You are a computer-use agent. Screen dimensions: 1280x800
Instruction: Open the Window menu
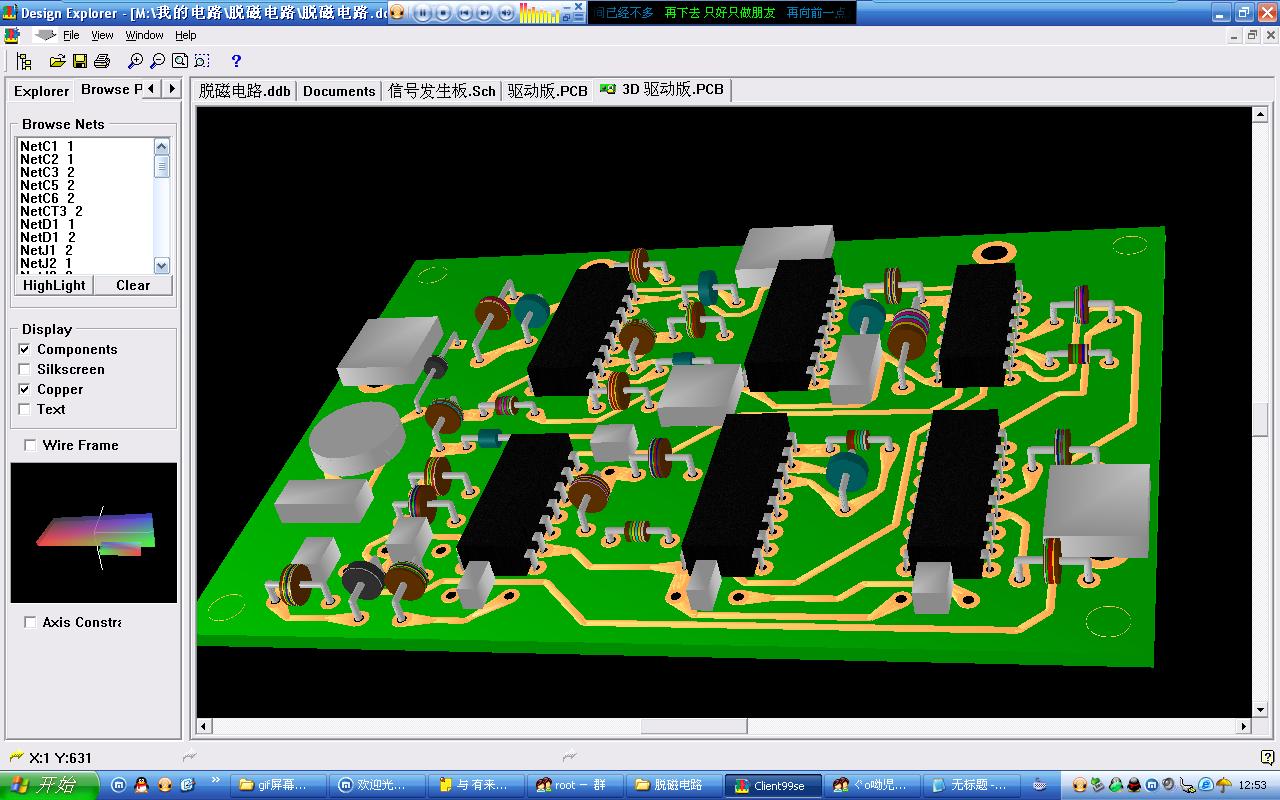[144, 35]
